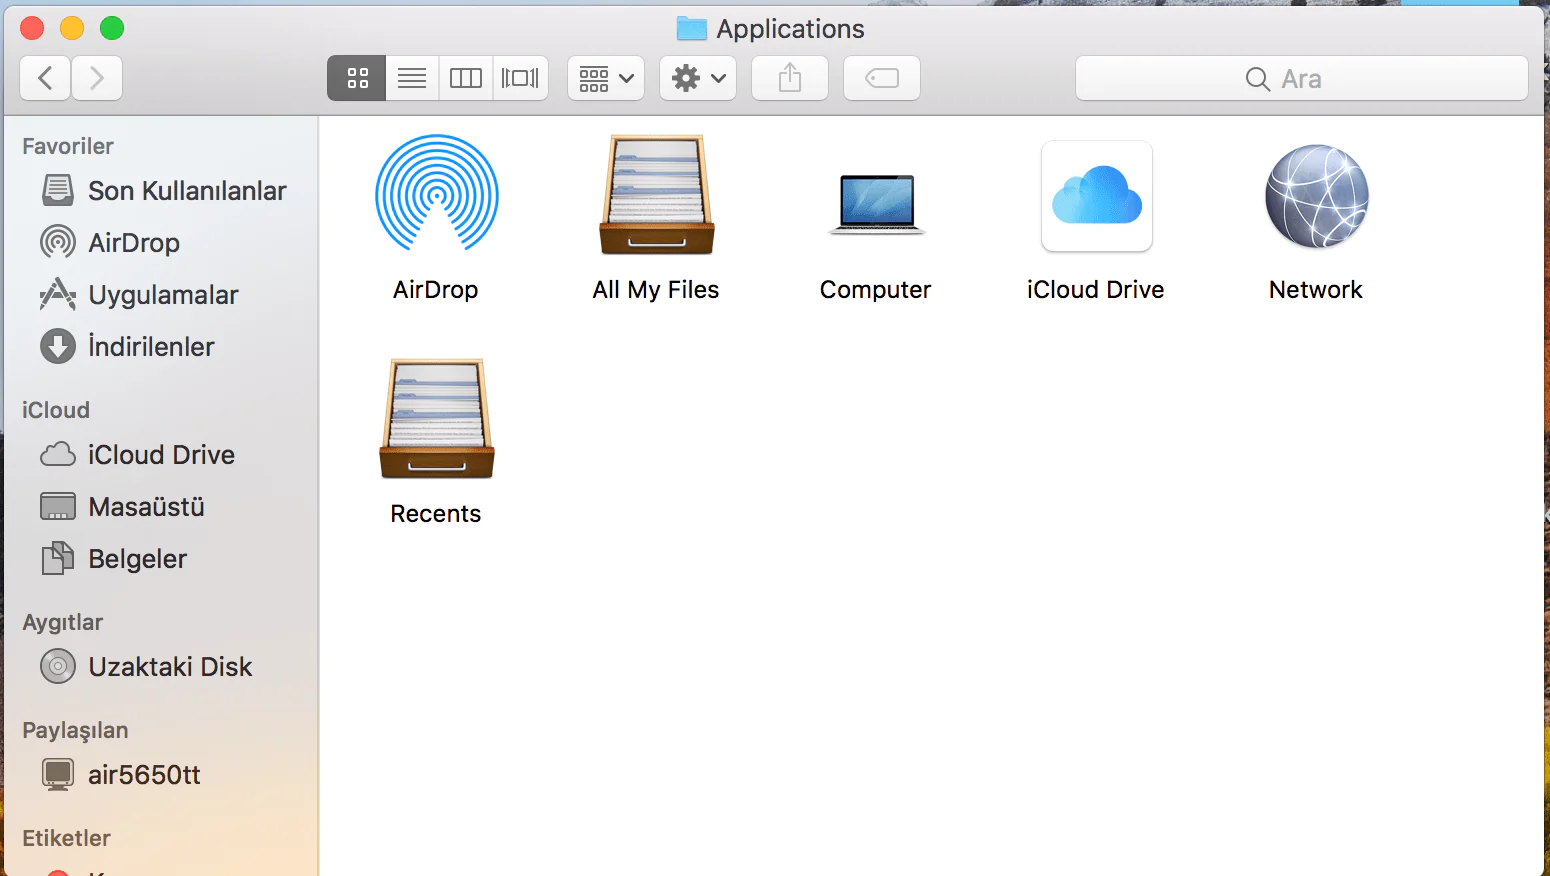Click the Ara search field

[x=1301, y=78]
